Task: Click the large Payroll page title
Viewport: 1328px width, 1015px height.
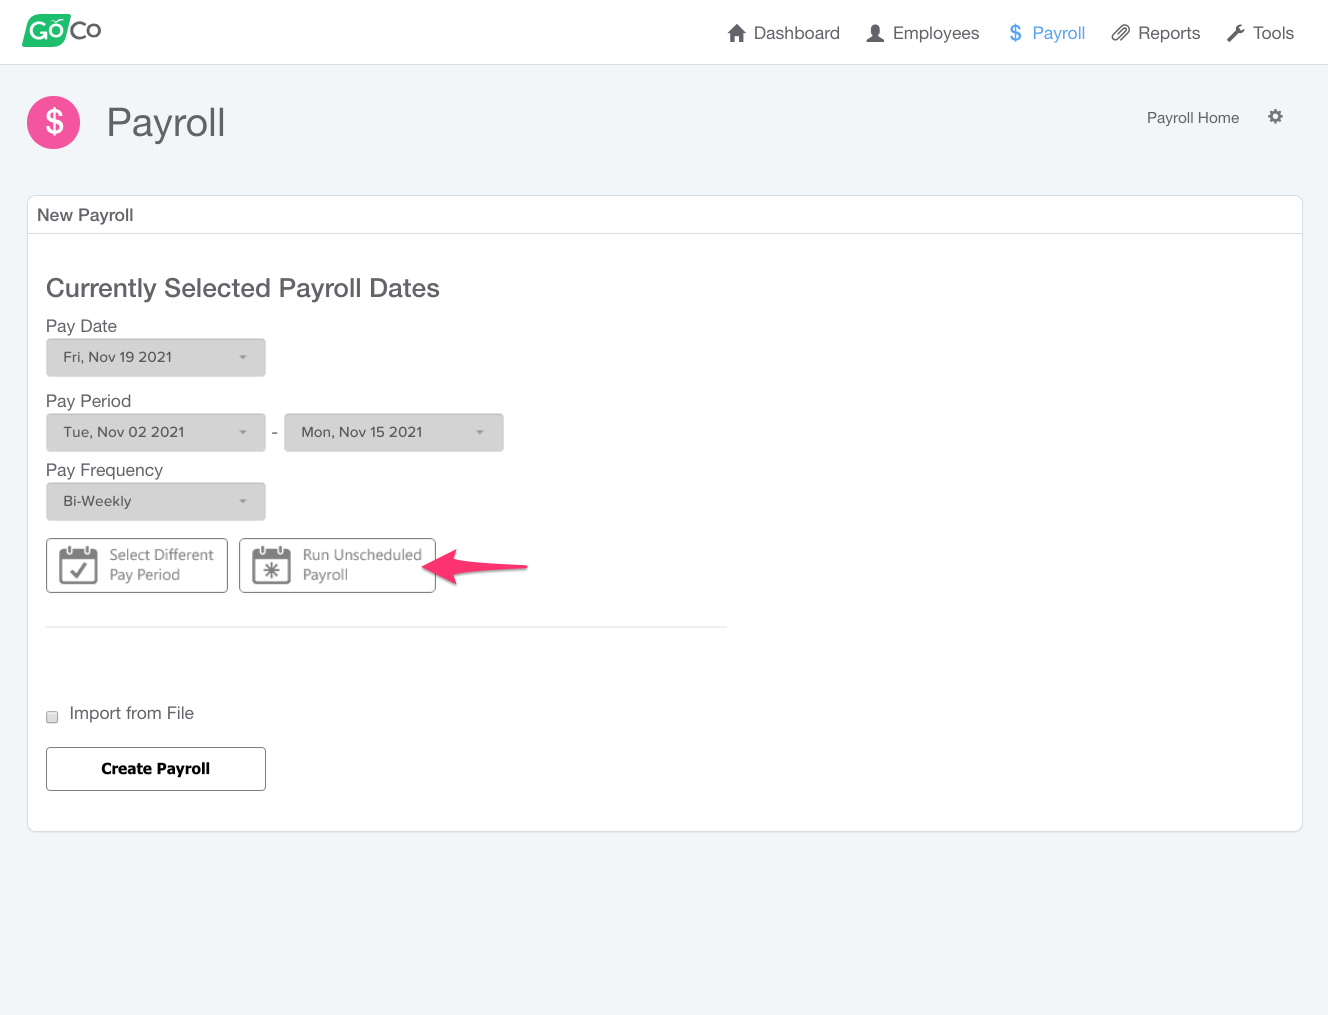Action: [x=166, y=123]
